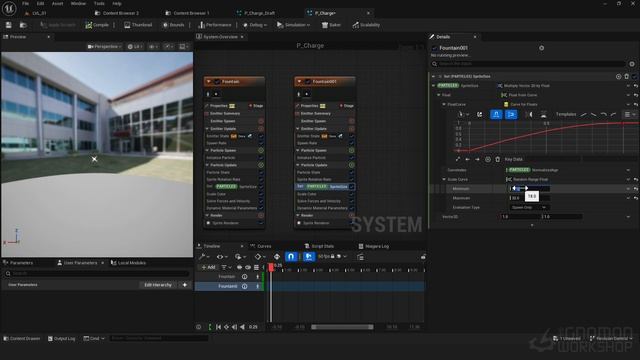Collapse the Fountain emitter node arrow
The image size is (640, 360).
(x=209, y=82)
